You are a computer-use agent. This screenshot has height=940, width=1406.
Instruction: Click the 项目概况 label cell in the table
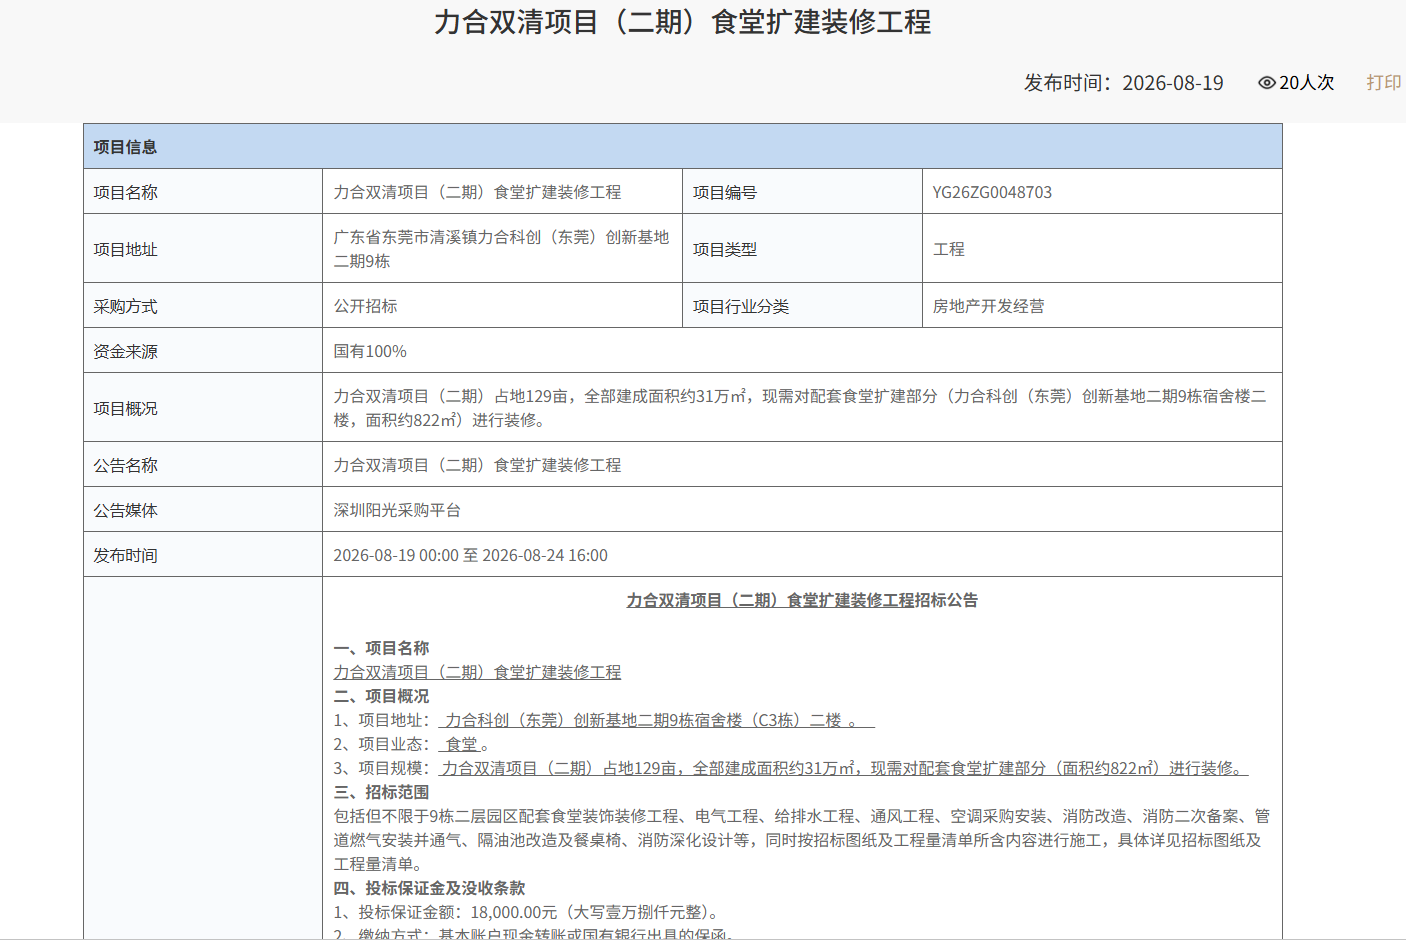[203, 407]
